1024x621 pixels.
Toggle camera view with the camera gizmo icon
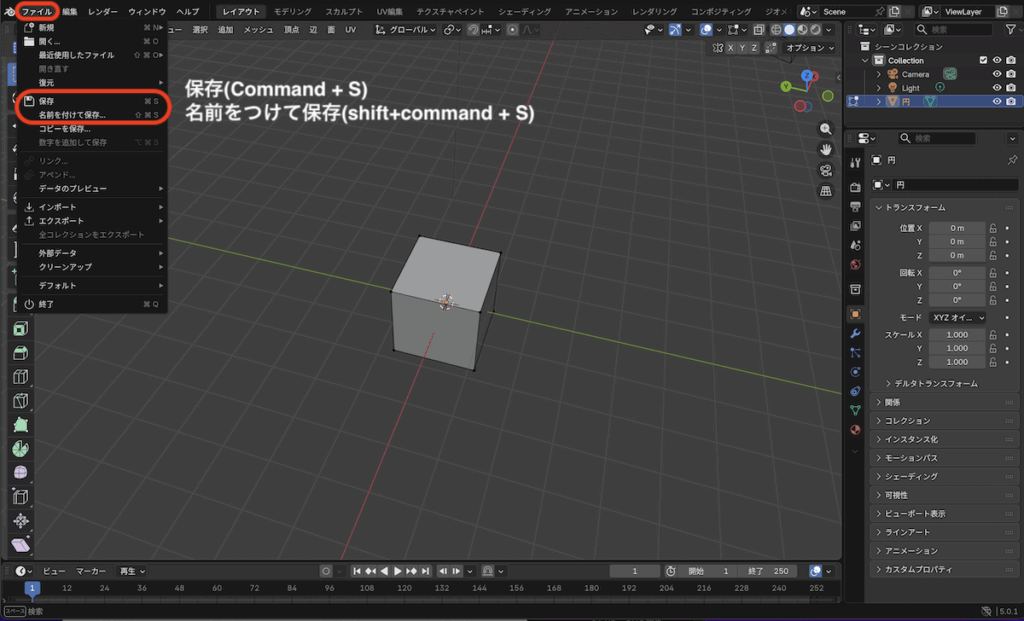point(826,170)
